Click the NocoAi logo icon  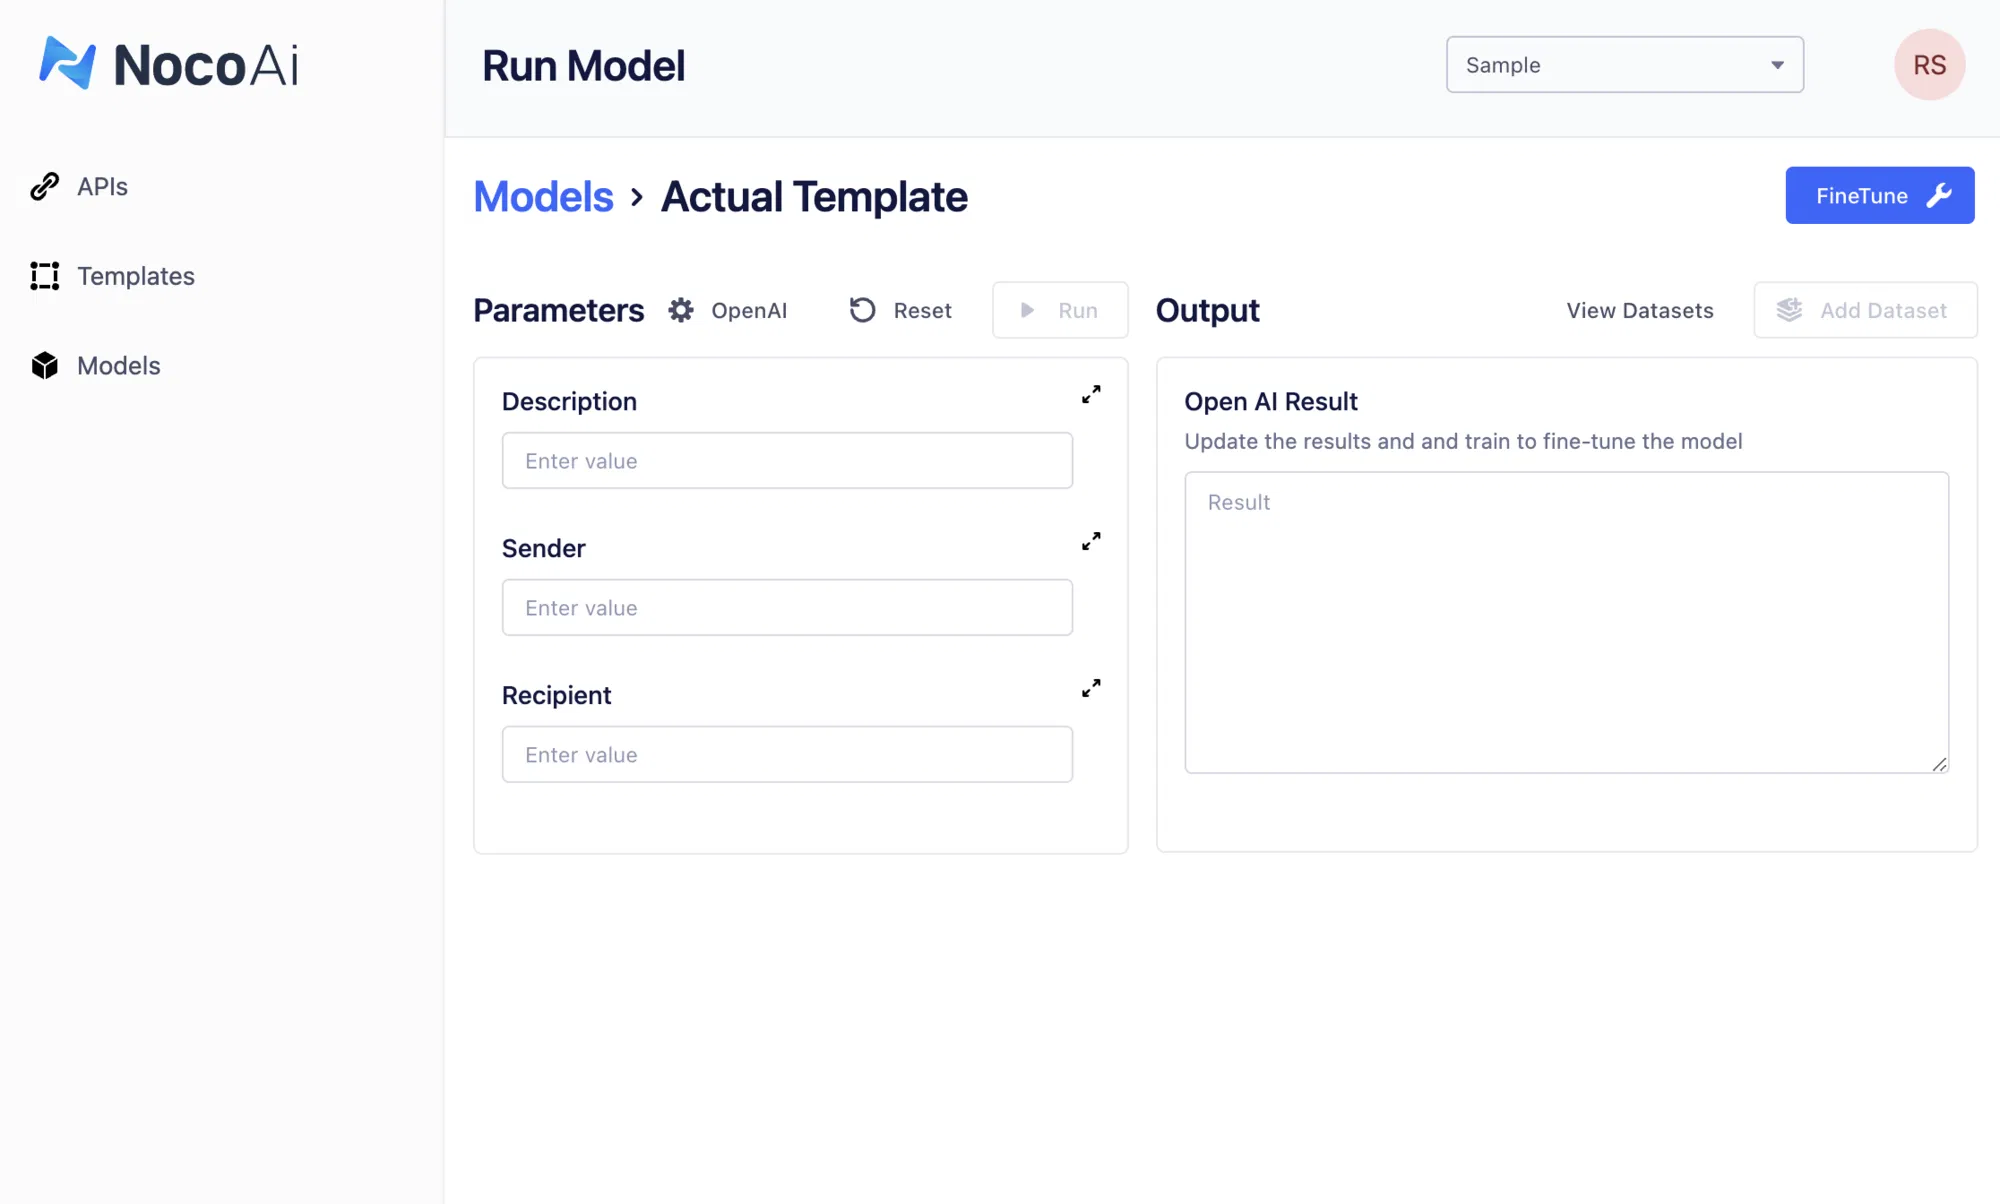click(67, 63)
